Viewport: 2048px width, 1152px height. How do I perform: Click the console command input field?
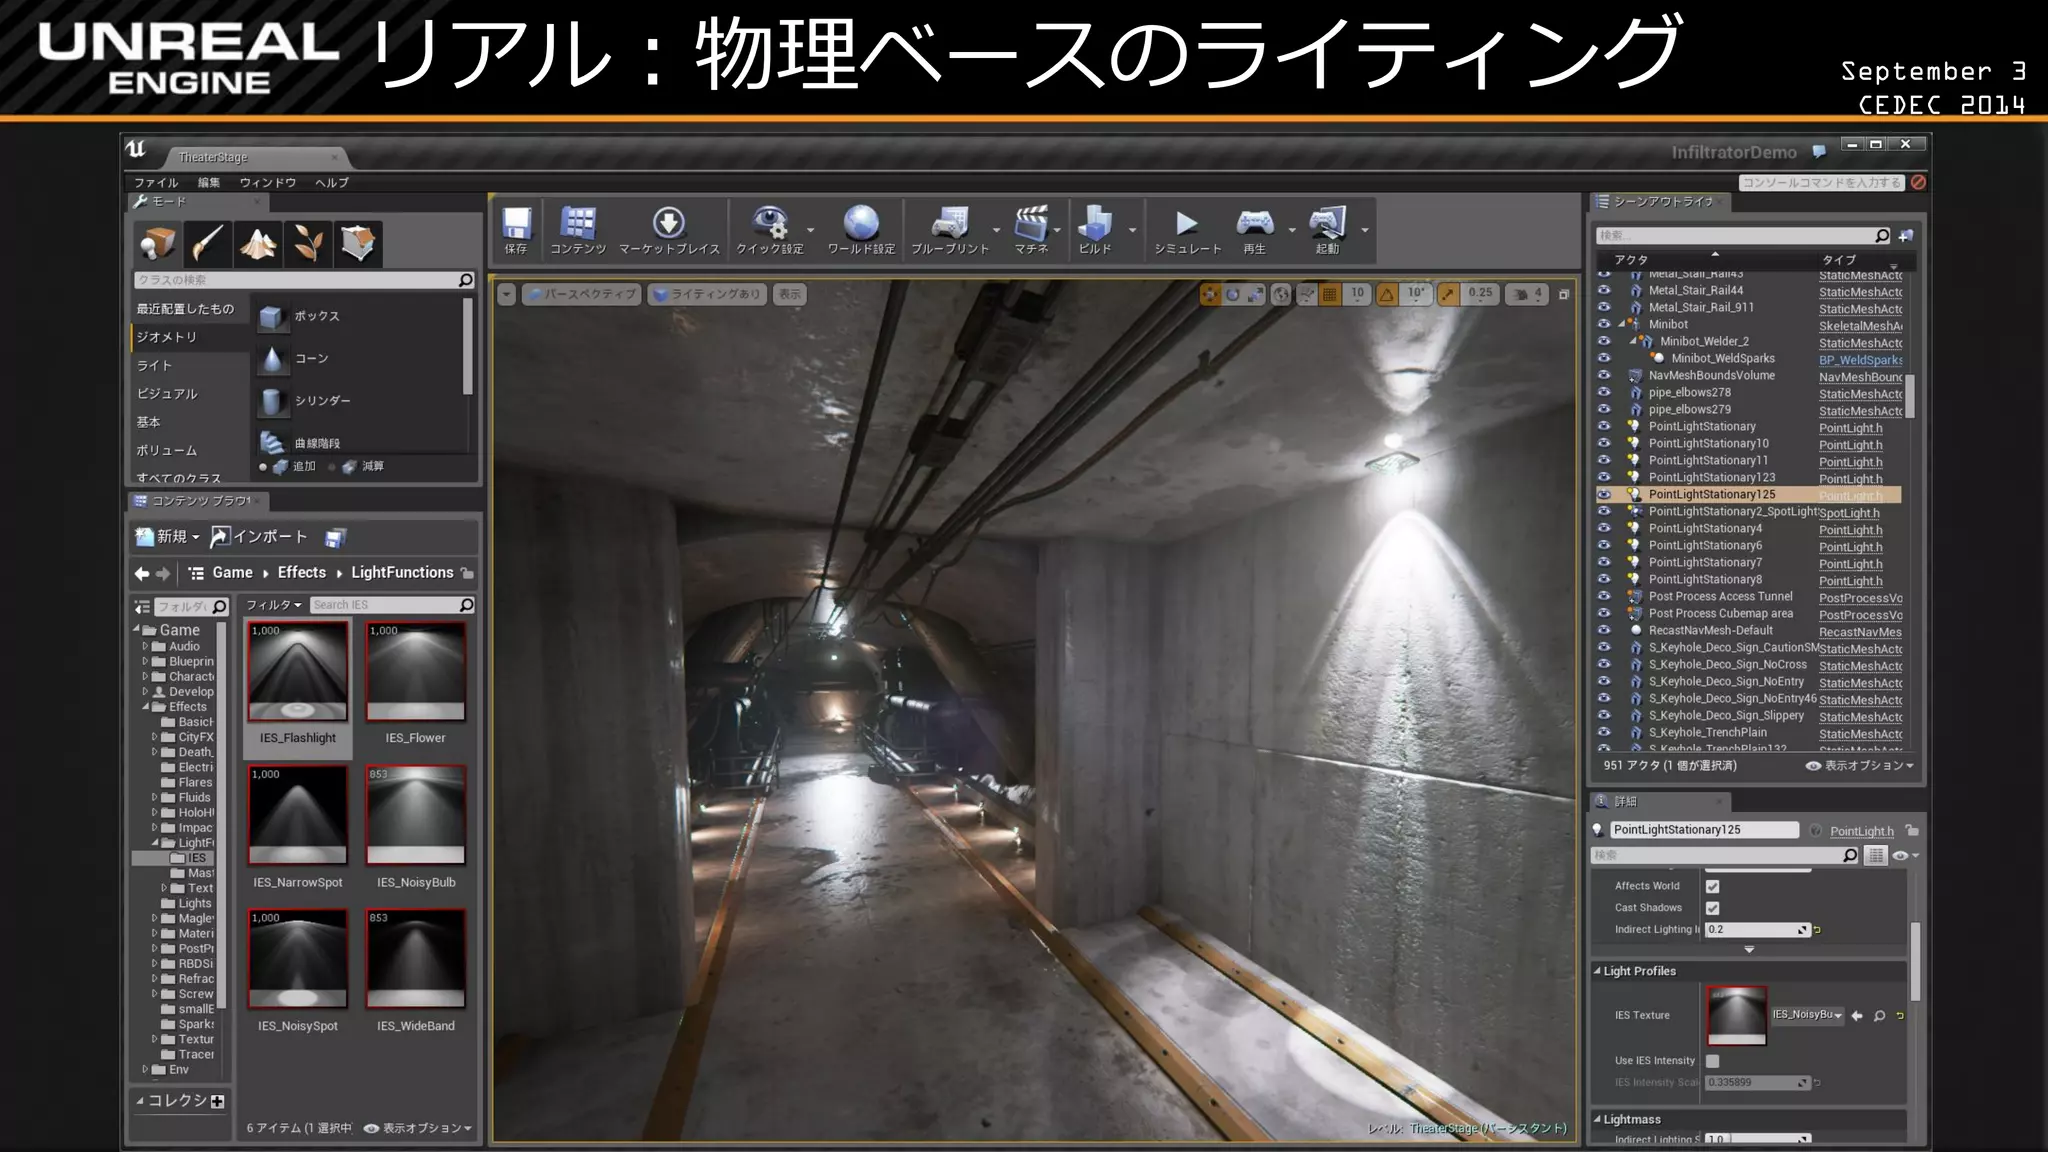point(1821,183)
